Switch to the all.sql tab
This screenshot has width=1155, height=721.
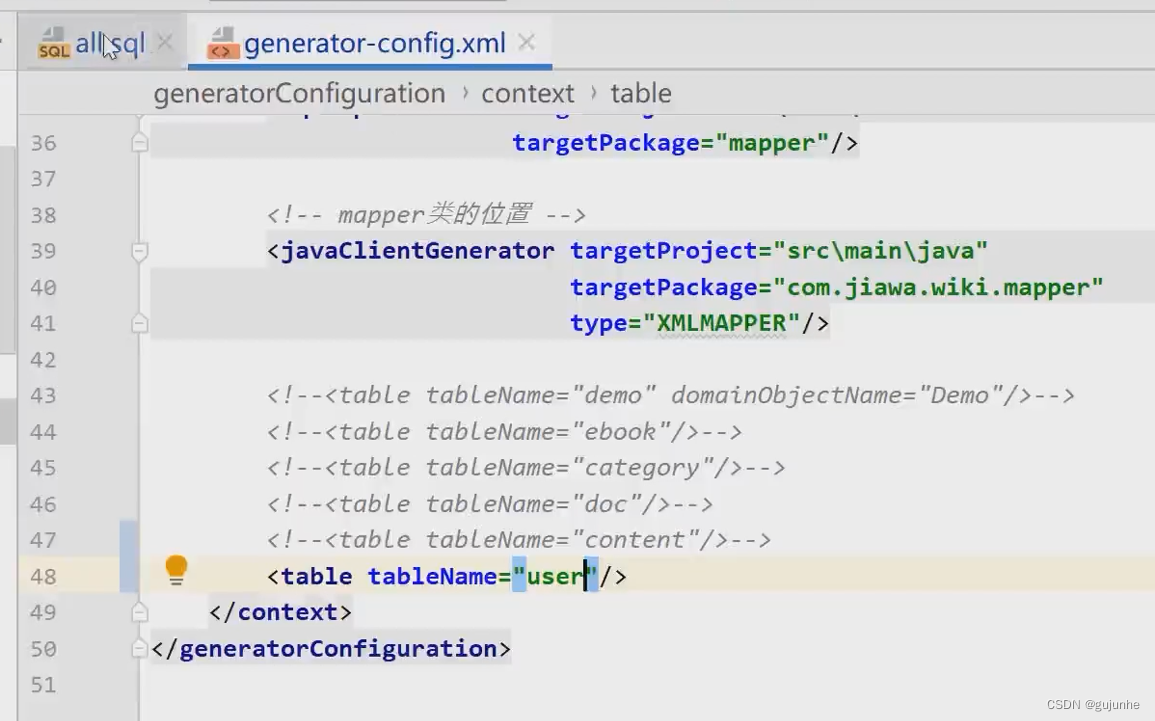[x=110, y=43]
